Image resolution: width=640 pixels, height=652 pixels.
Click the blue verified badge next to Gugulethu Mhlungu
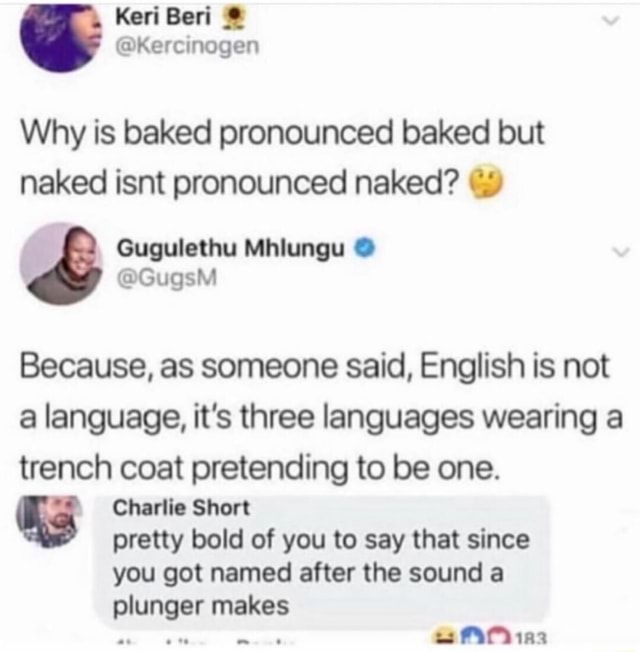click(x=365, y=249)
